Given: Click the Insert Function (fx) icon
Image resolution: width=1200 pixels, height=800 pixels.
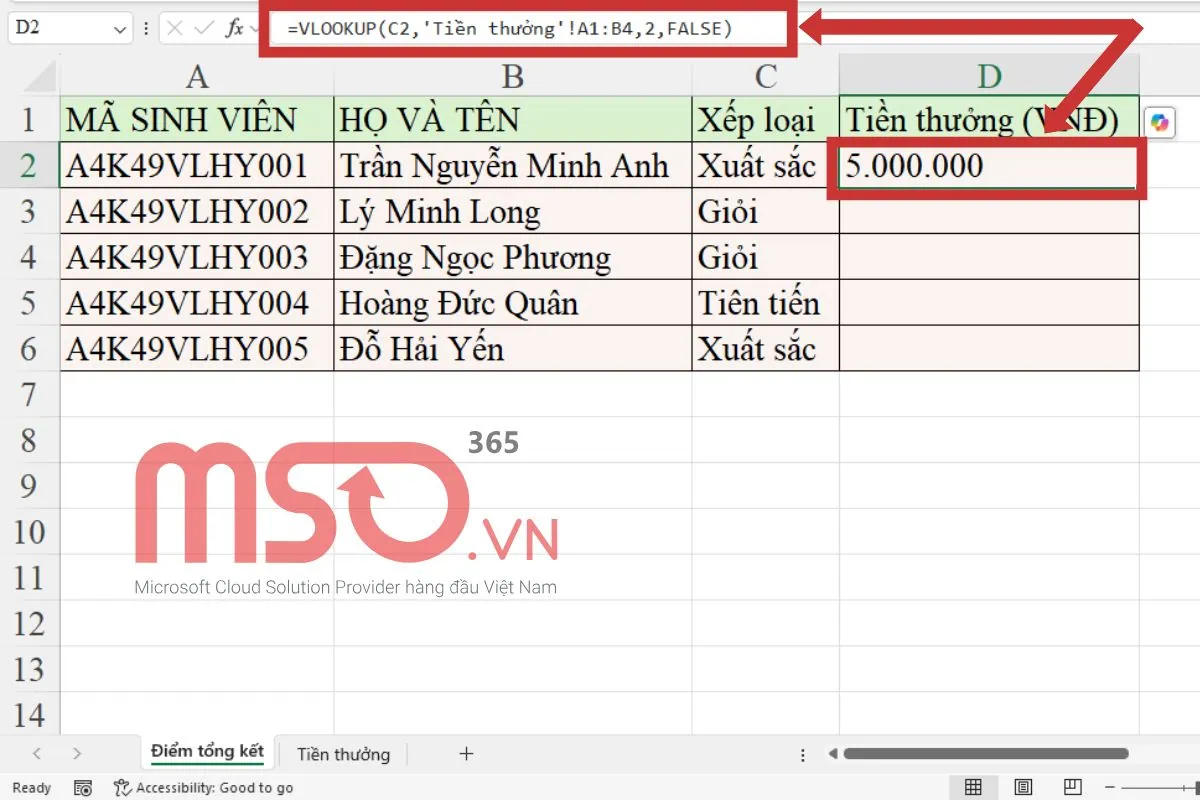Looking at the screenshot, I should [237, 27].
